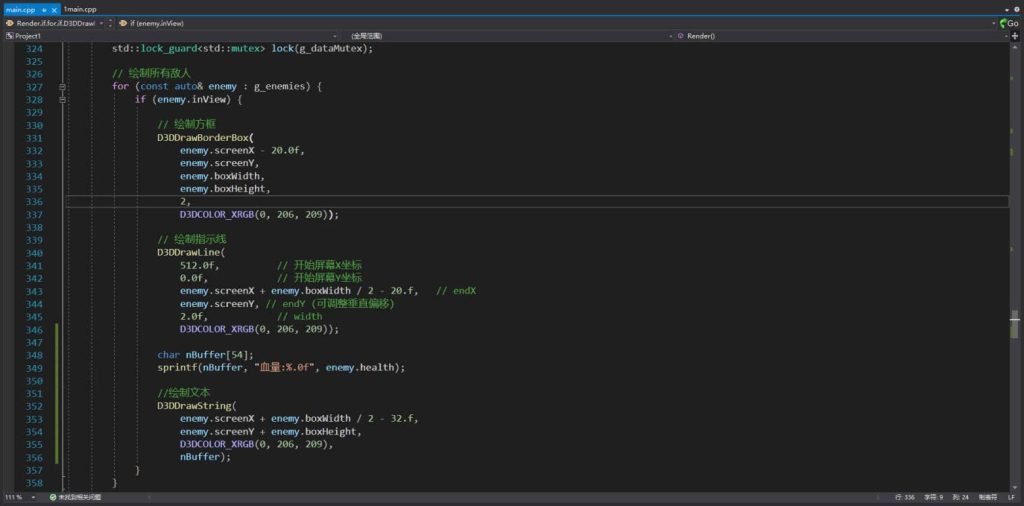The width and height of the screenshot is (1024, 506).
Task: Select the main.cpp tab
Action: pyautogui.click(x=20, y=9)
